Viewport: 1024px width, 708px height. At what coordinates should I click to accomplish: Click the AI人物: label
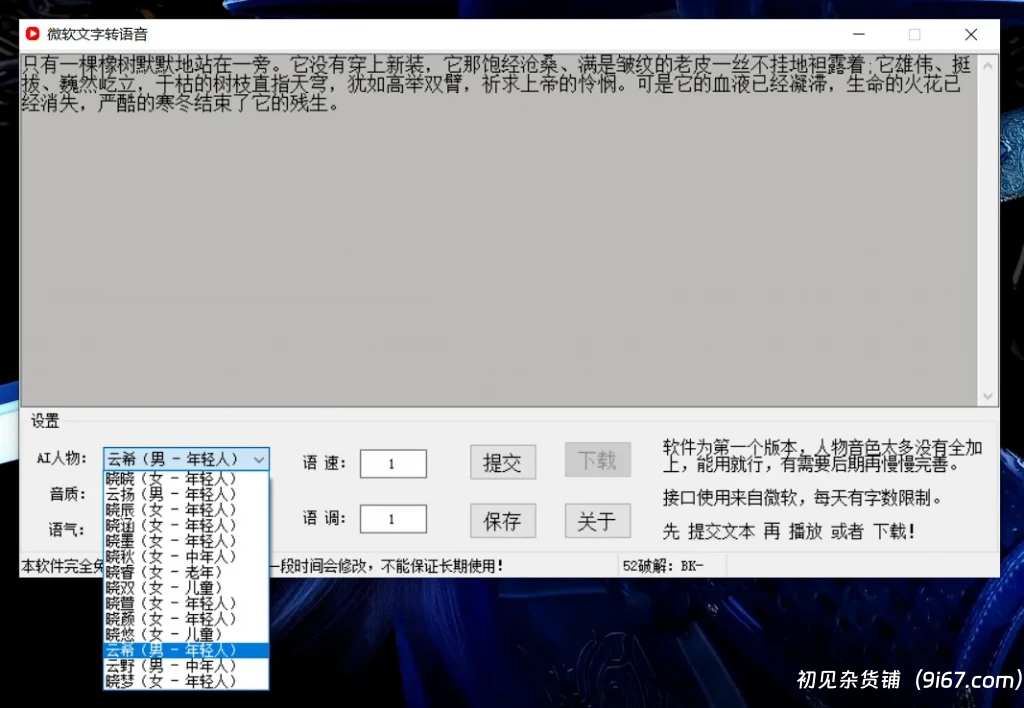61,458
